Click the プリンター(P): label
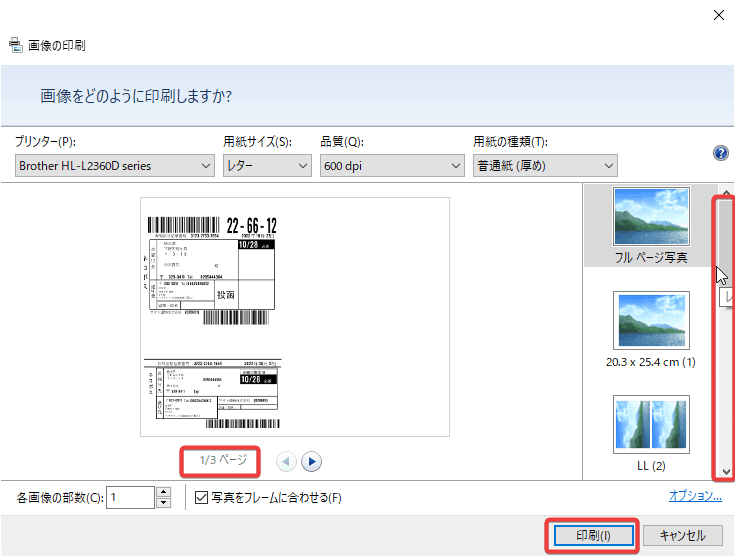This screenshot has width=735, height=557. point(45,141)
